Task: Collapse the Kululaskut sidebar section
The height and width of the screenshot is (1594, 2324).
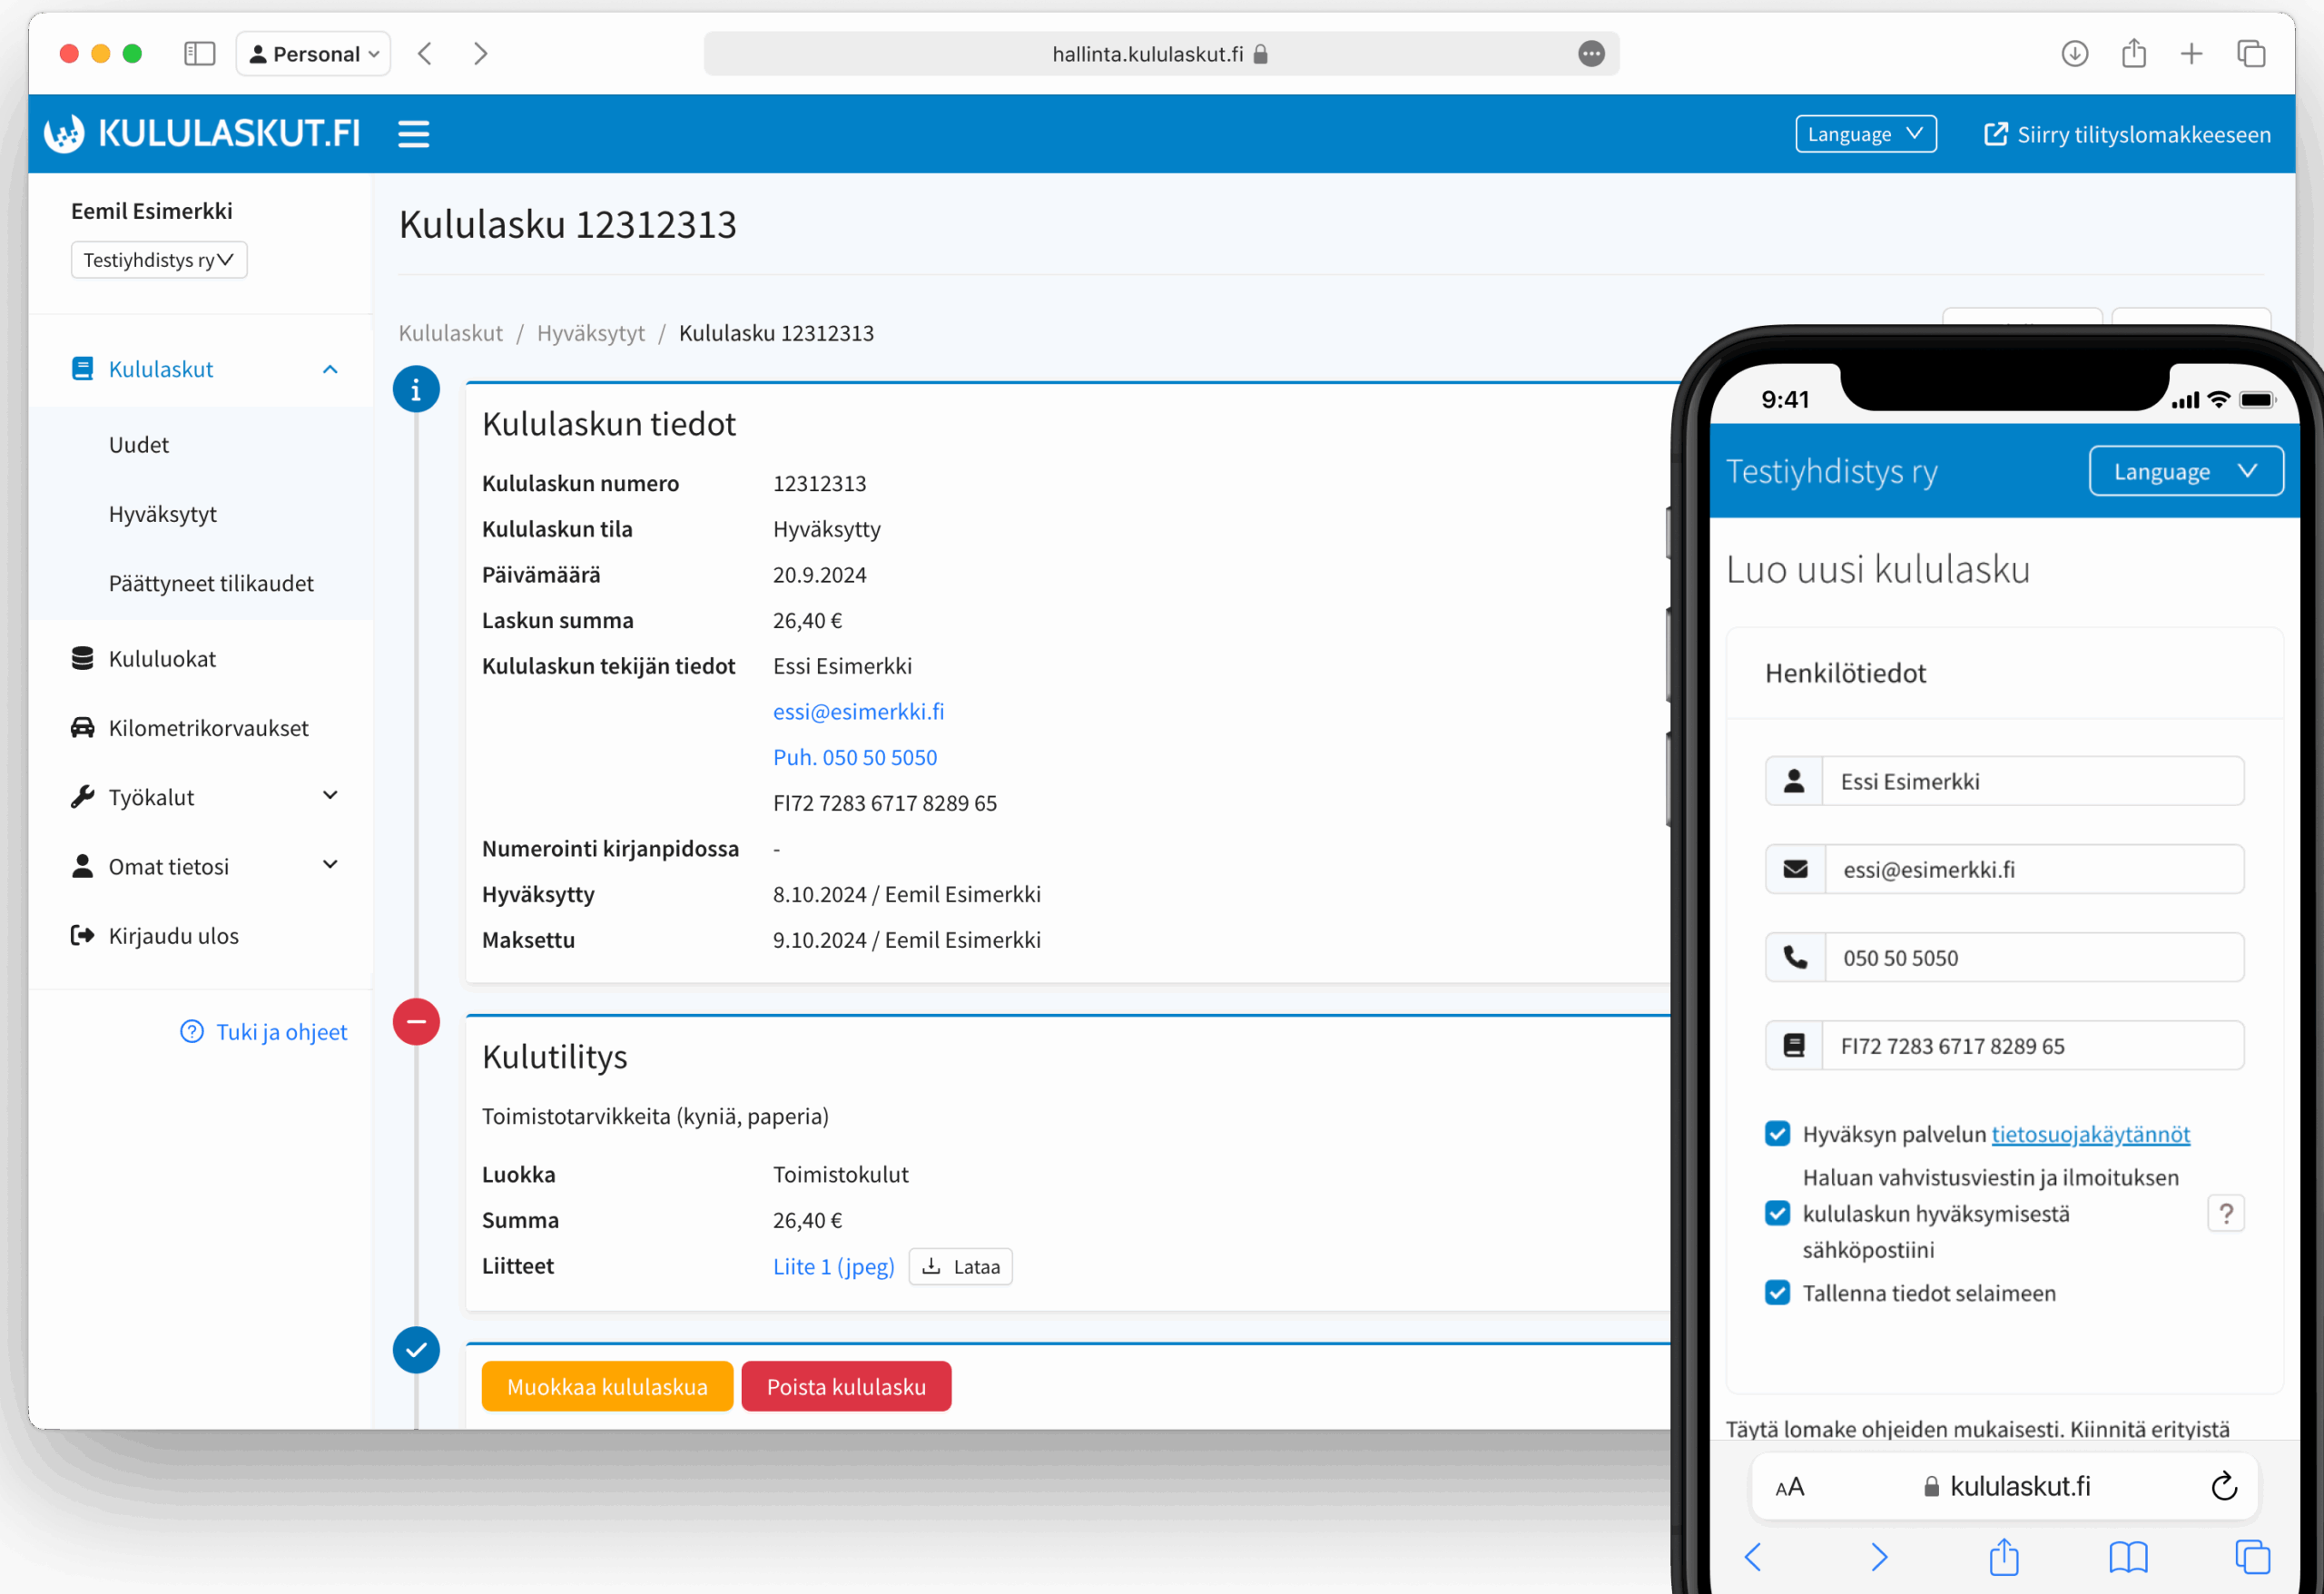Action: click(330, 369)
